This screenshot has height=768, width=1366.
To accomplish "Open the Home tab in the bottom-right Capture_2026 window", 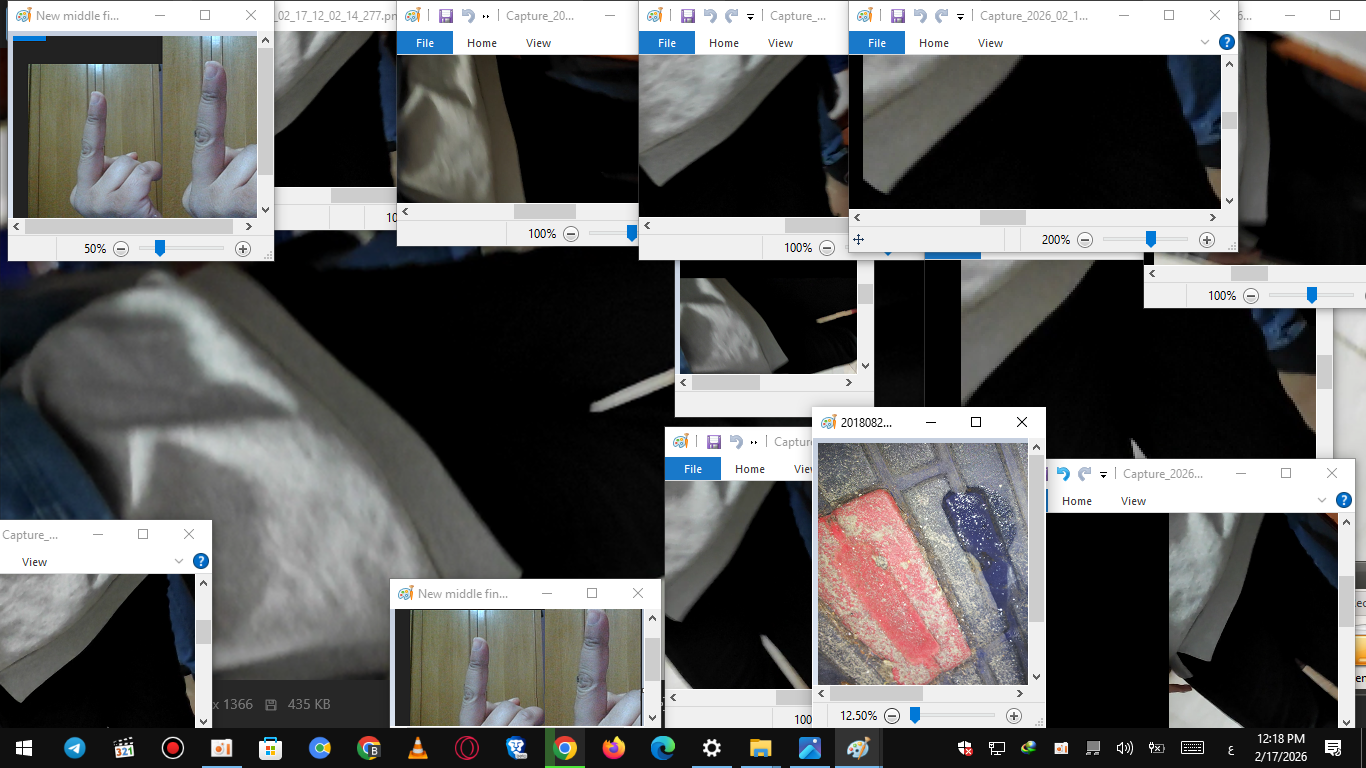I will pyautogui.click(x=1077, y=501).
